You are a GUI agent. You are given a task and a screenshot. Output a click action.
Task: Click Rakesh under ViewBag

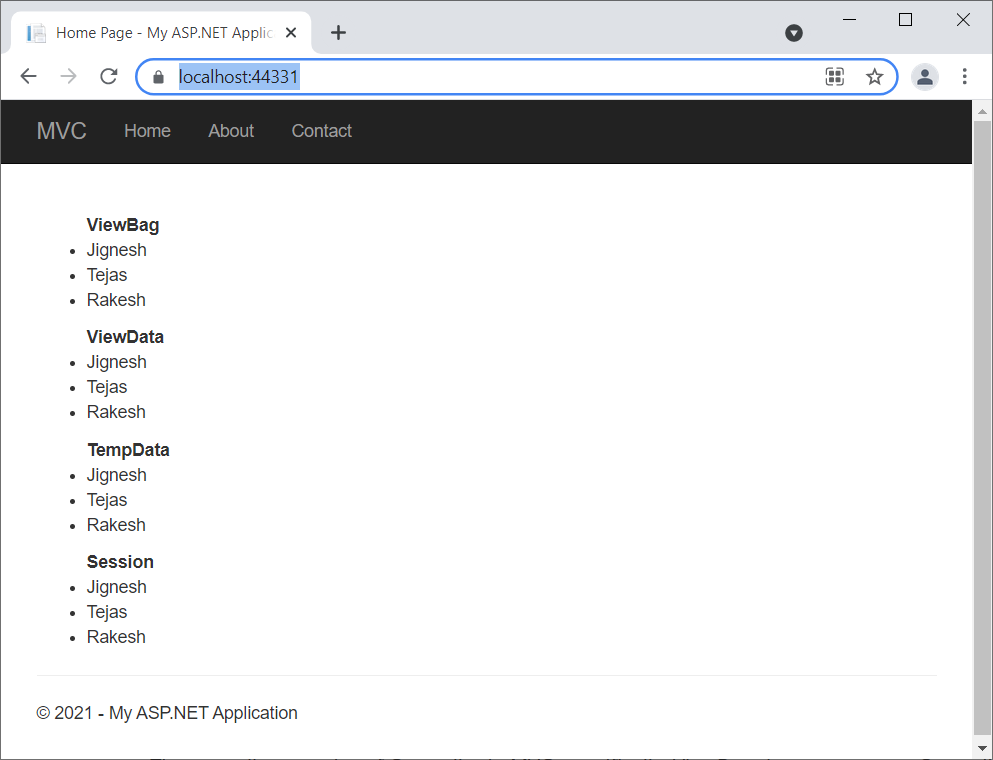point(116,300)
